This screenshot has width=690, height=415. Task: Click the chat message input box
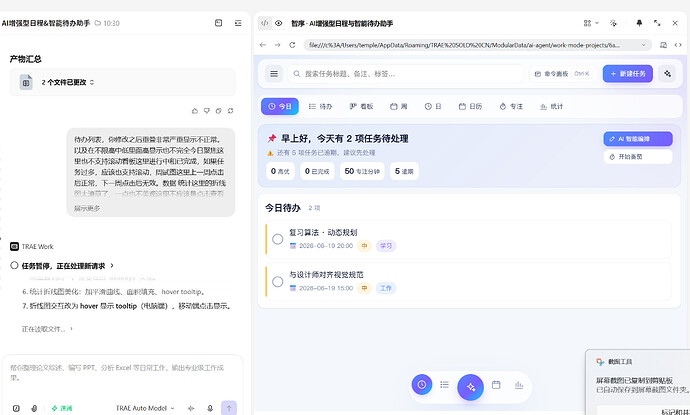pos(122,373)
